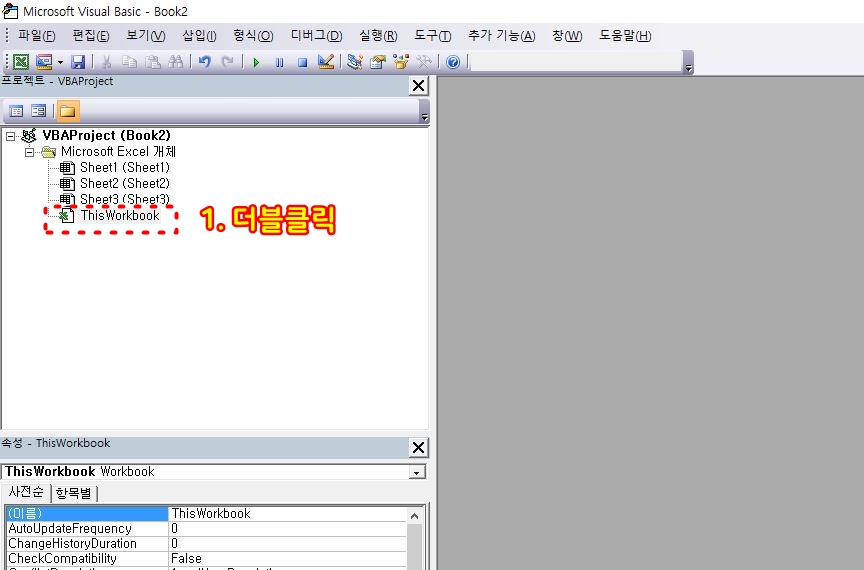Open the 실행(R) menu

coord(378,36)
